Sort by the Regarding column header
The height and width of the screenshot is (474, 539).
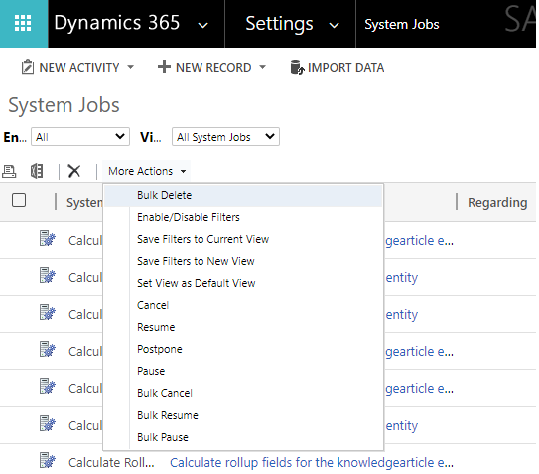pyautogui.click(x=497, y=202)
